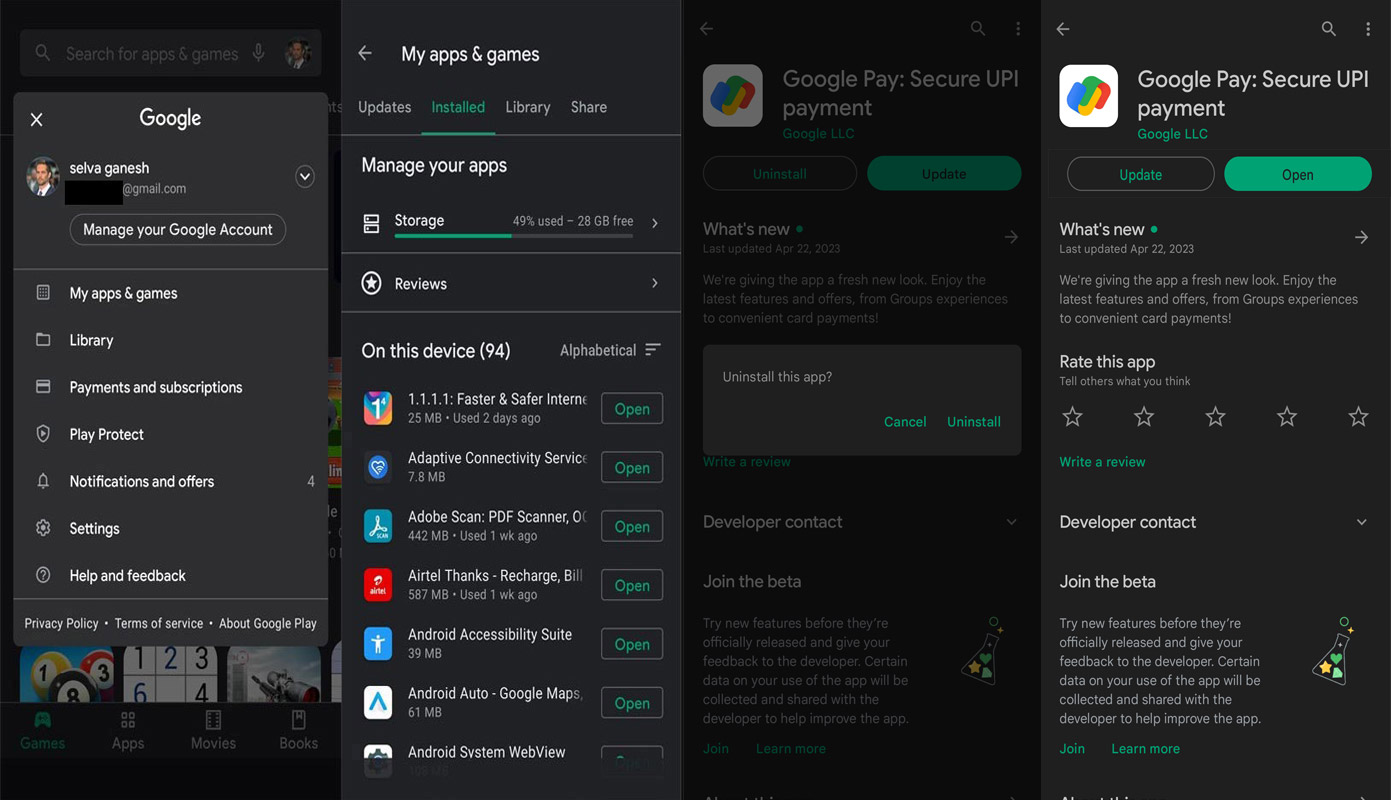
Task: Click the 8 ball pool game thumbnail
Action: 67,674
